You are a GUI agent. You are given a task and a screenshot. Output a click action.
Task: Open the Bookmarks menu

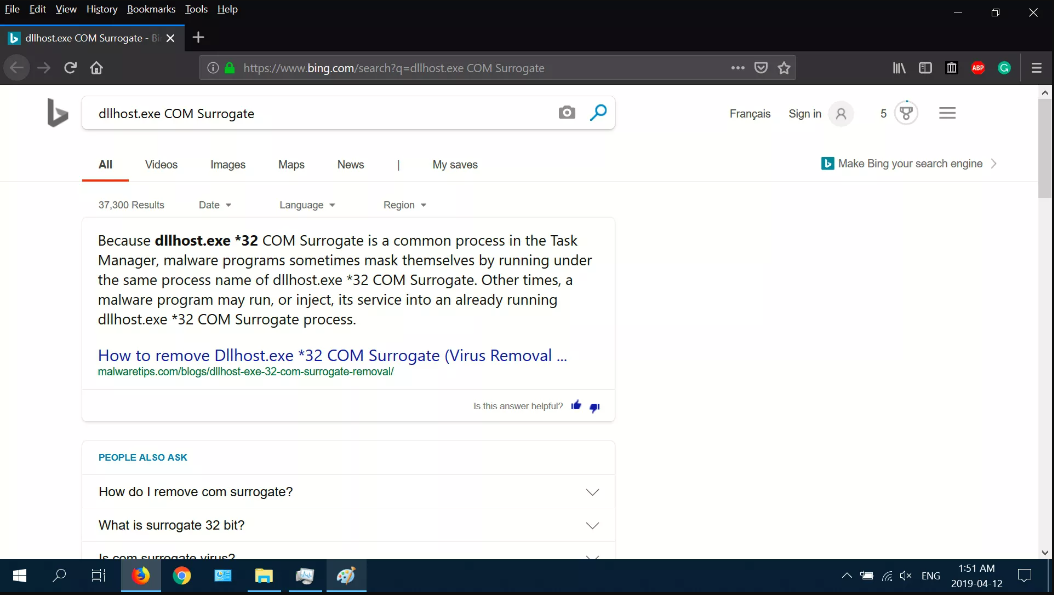coord(151,9)
